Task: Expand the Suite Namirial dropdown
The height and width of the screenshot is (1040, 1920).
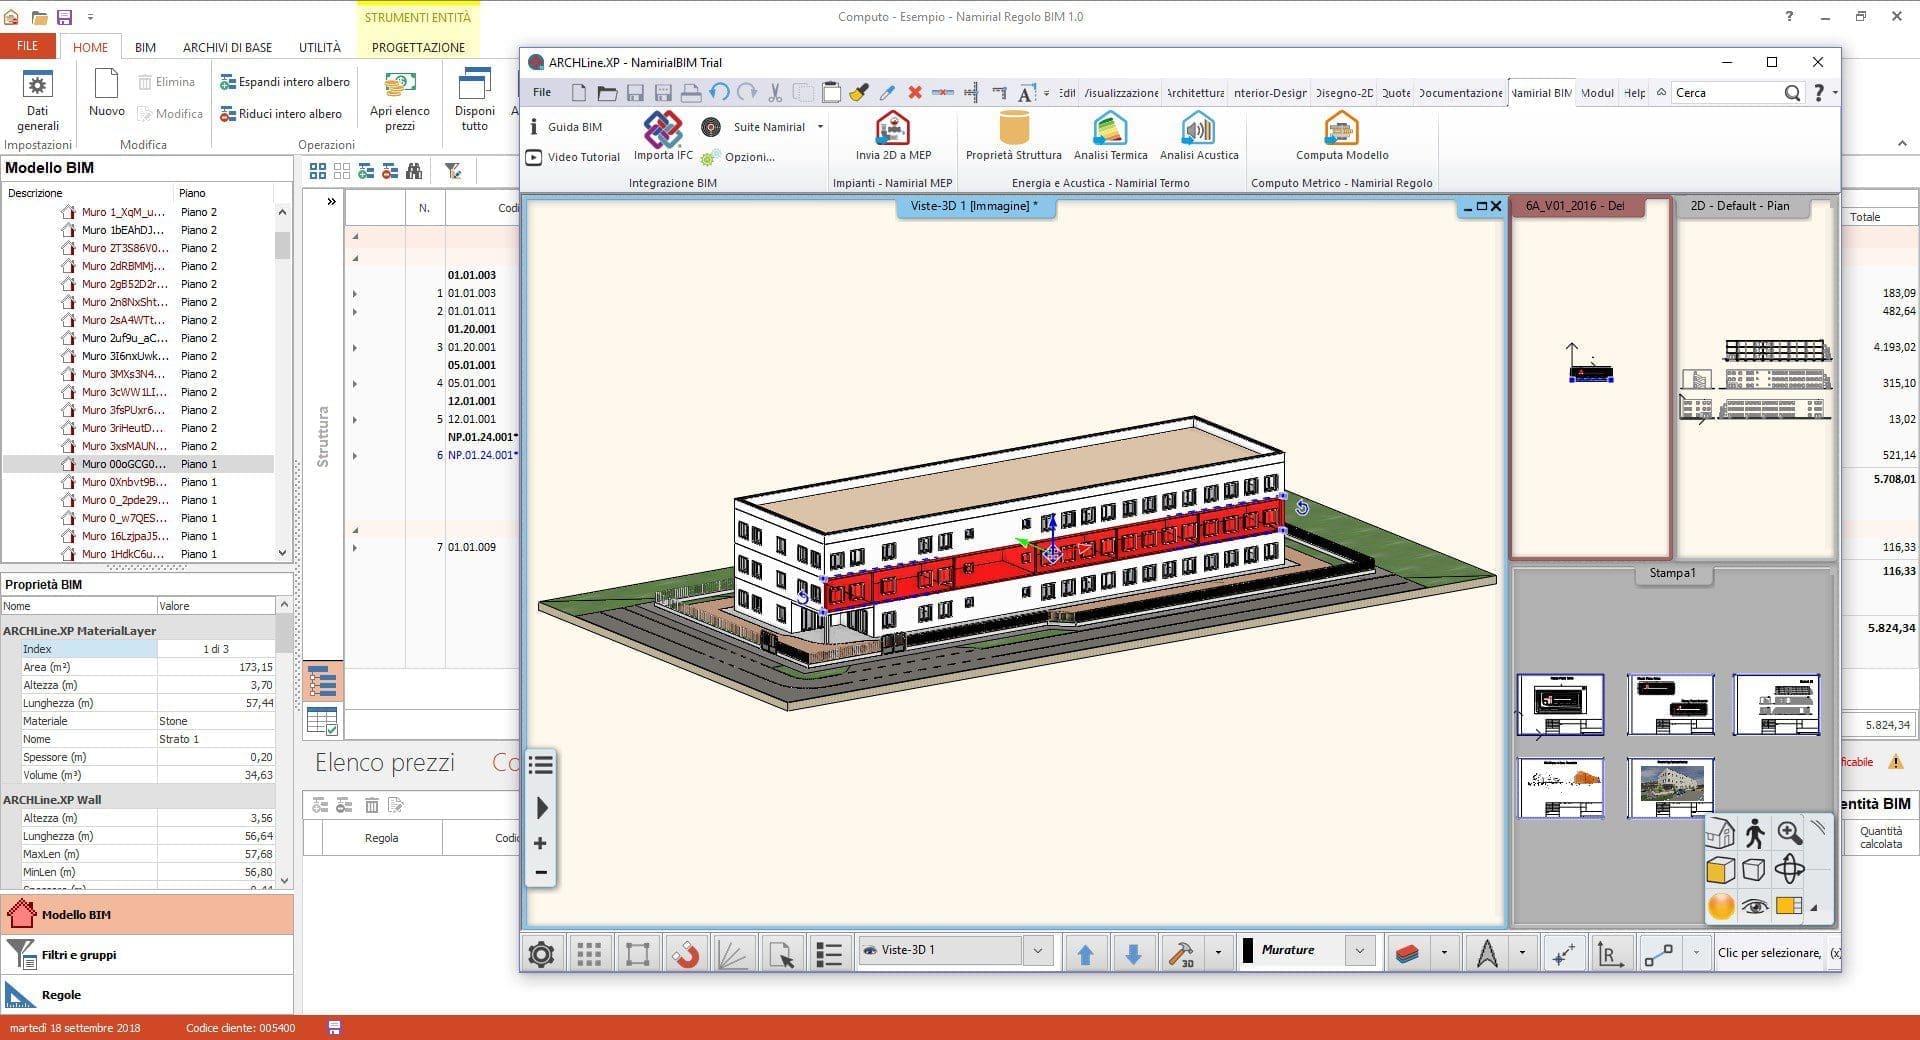Action: coord(820,127)
